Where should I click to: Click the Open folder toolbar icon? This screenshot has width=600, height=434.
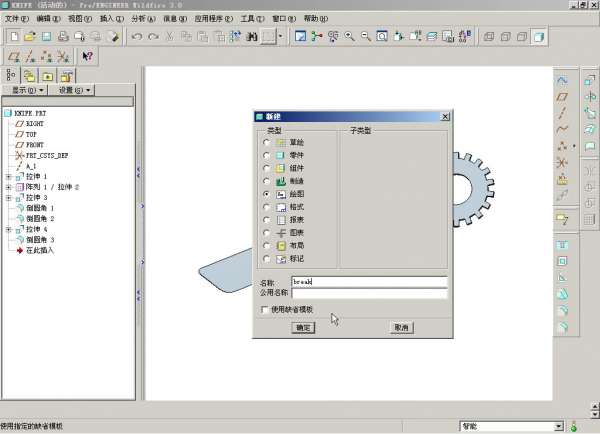click(30, 37)
